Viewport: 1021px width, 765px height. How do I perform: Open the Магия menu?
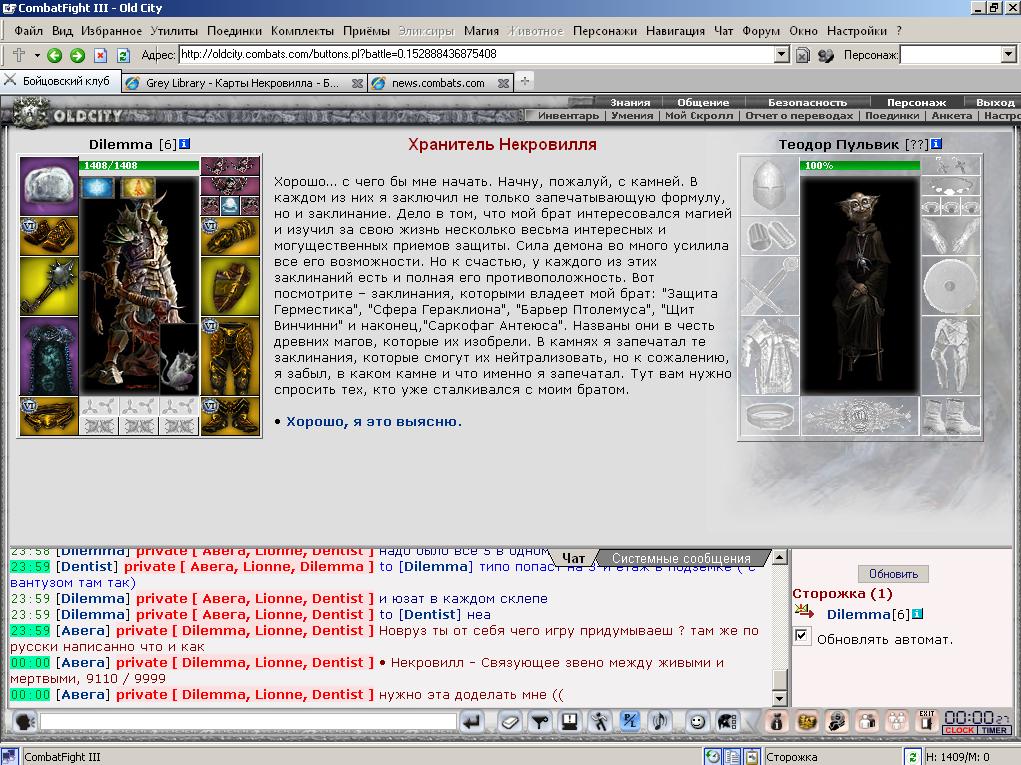coord(481,31)
